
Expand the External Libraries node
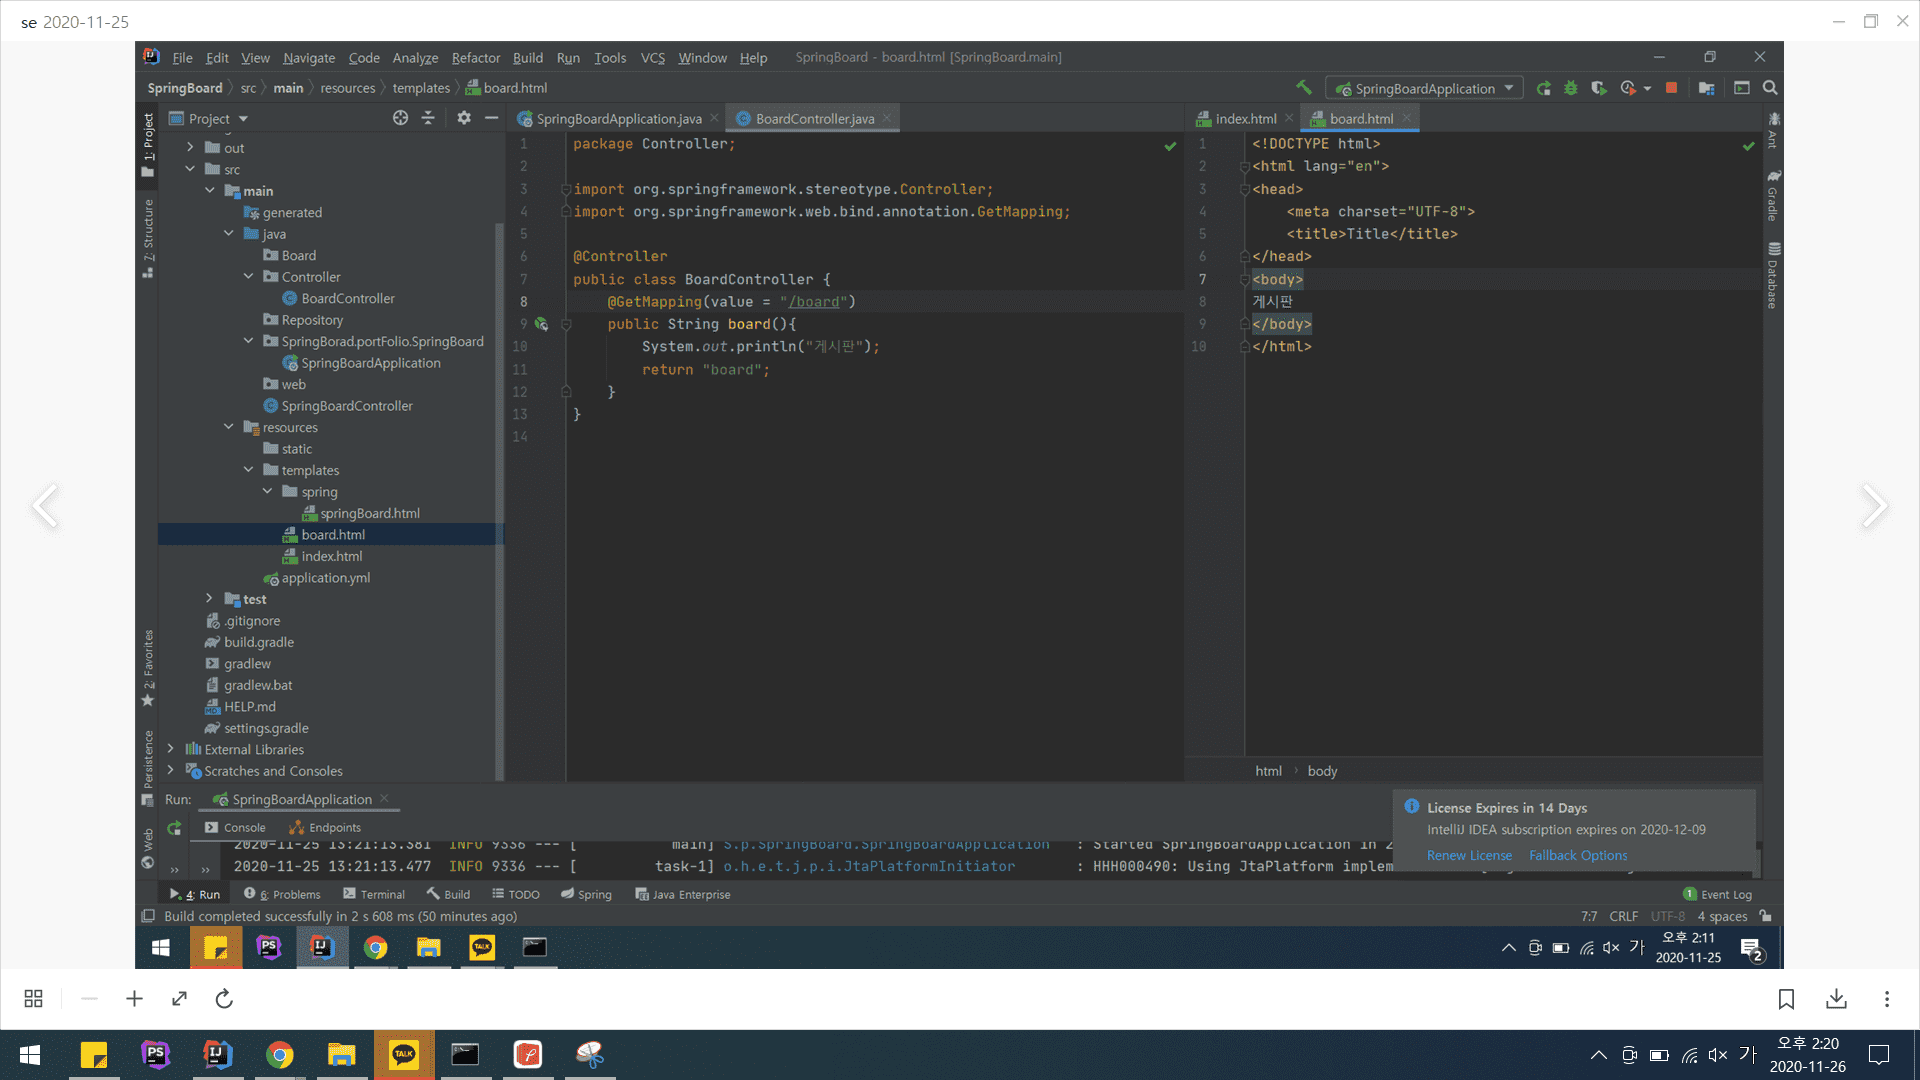click(171, 749)
